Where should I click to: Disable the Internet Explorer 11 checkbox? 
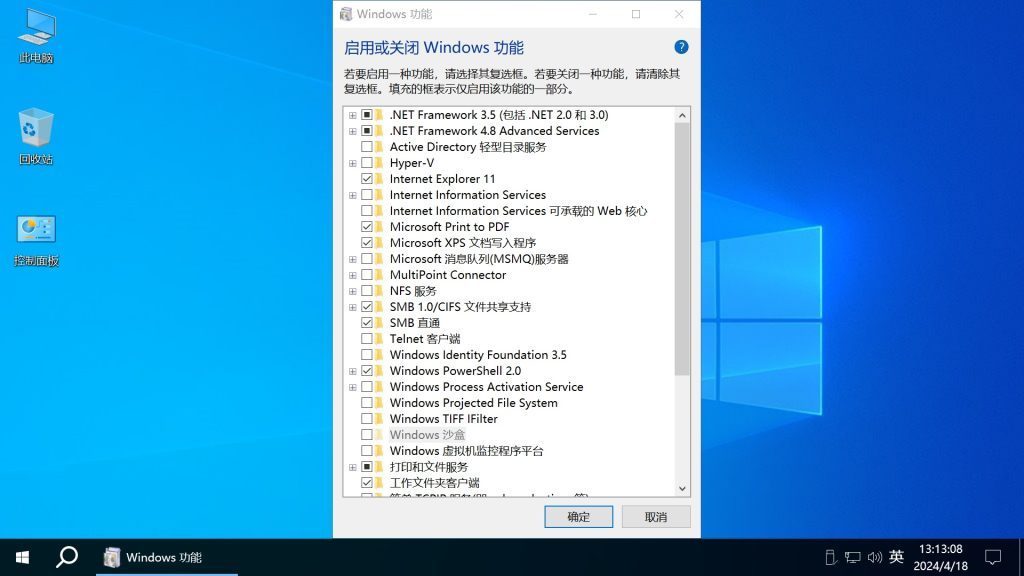[367, 178]
